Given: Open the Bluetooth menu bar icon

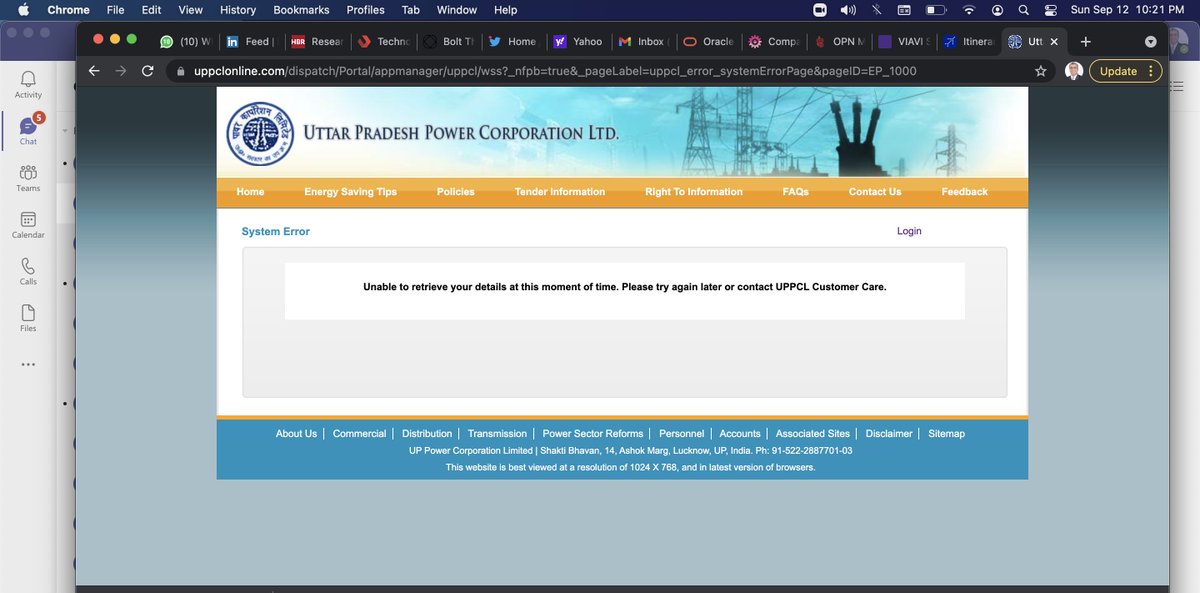Looking at the screenshot, I should (x=876, y=10).
